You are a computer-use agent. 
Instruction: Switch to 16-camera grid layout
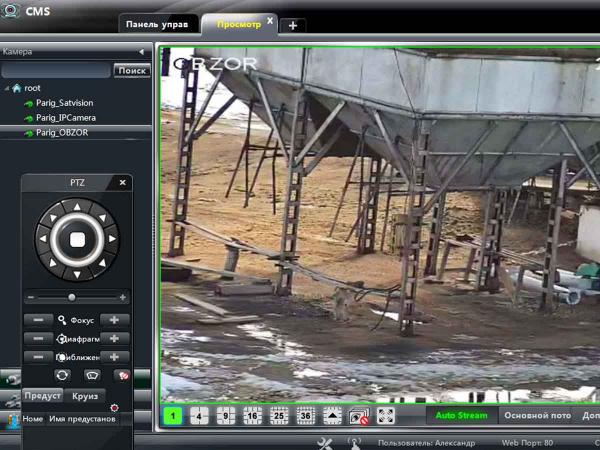click(252, 416)
